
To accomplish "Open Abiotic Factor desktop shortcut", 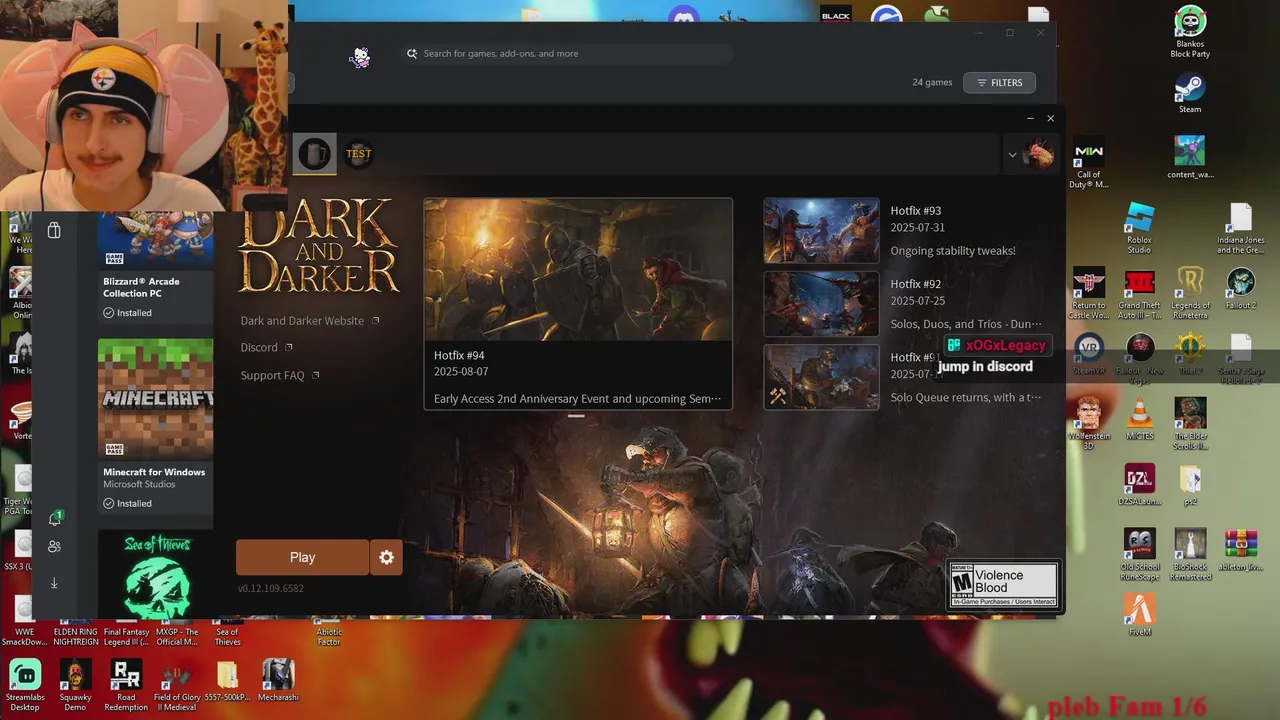I will coord(329,636).
